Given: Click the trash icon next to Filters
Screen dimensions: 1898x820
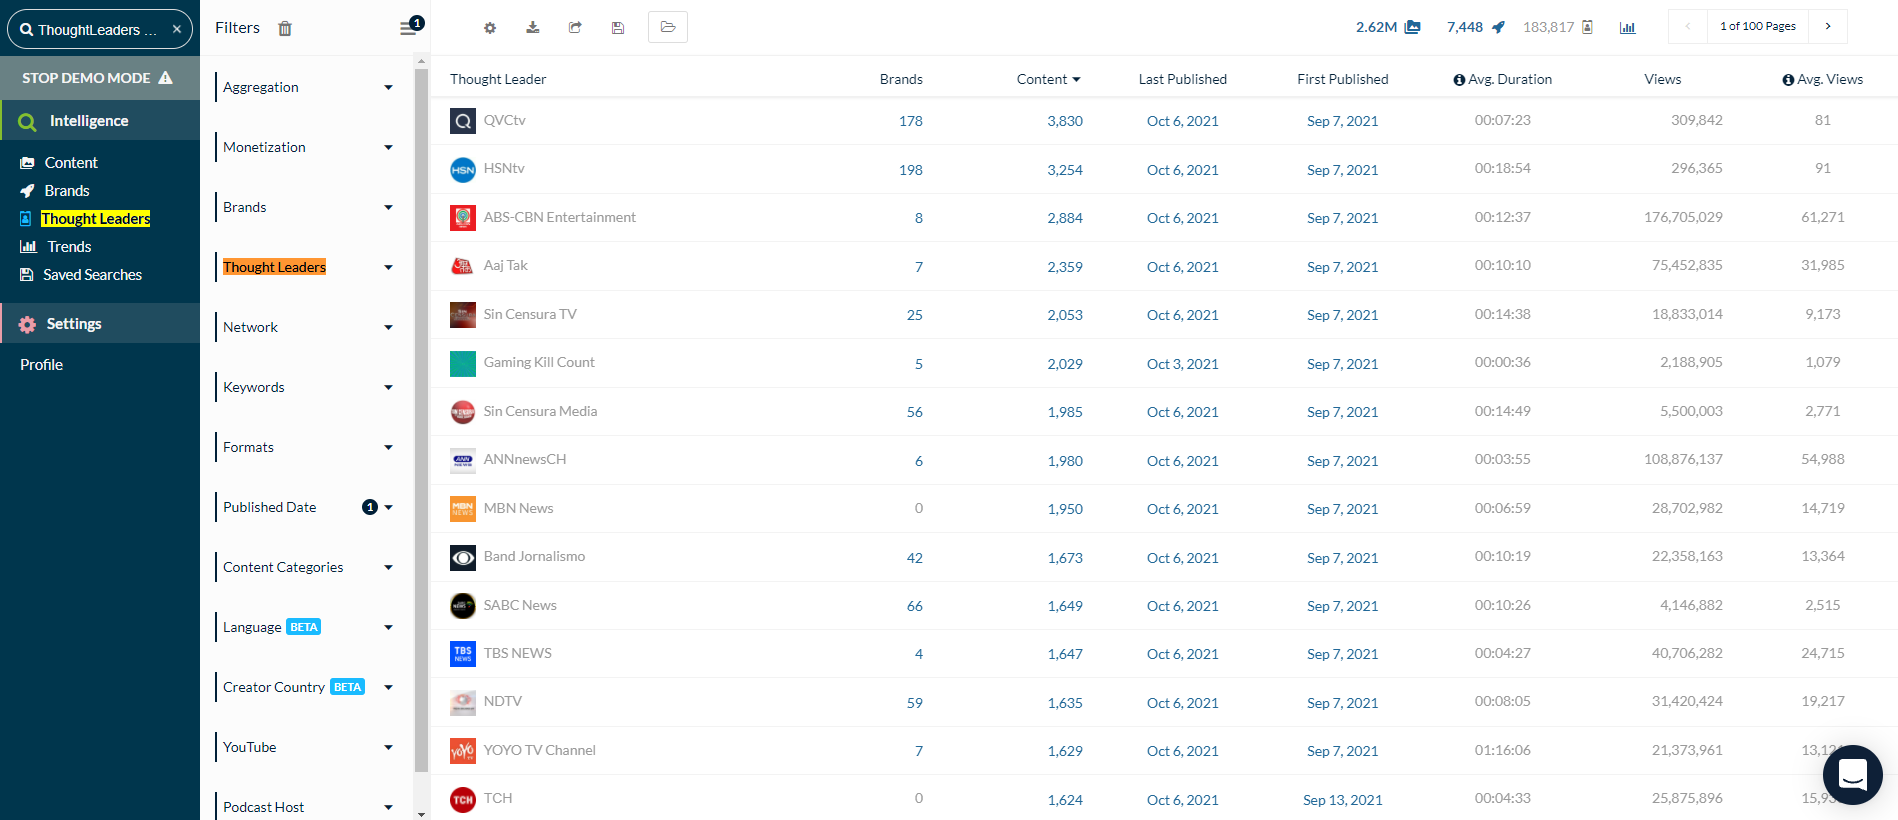Looking at the screenshot, I should click(285, 28).
